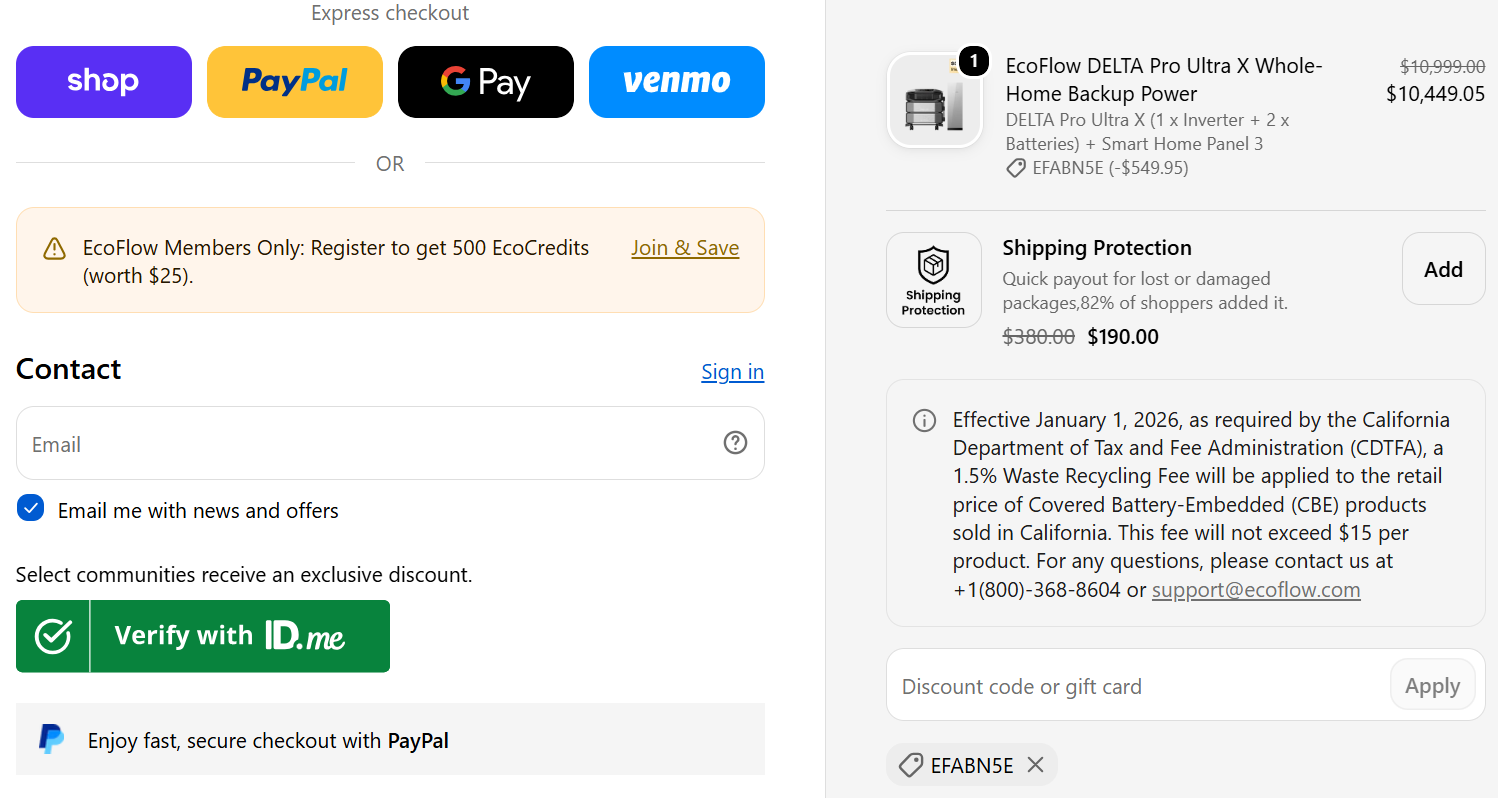Click the discounted price $10,449.05
The width and height of the screenshot is (1498, 798).
[1435, 94]
